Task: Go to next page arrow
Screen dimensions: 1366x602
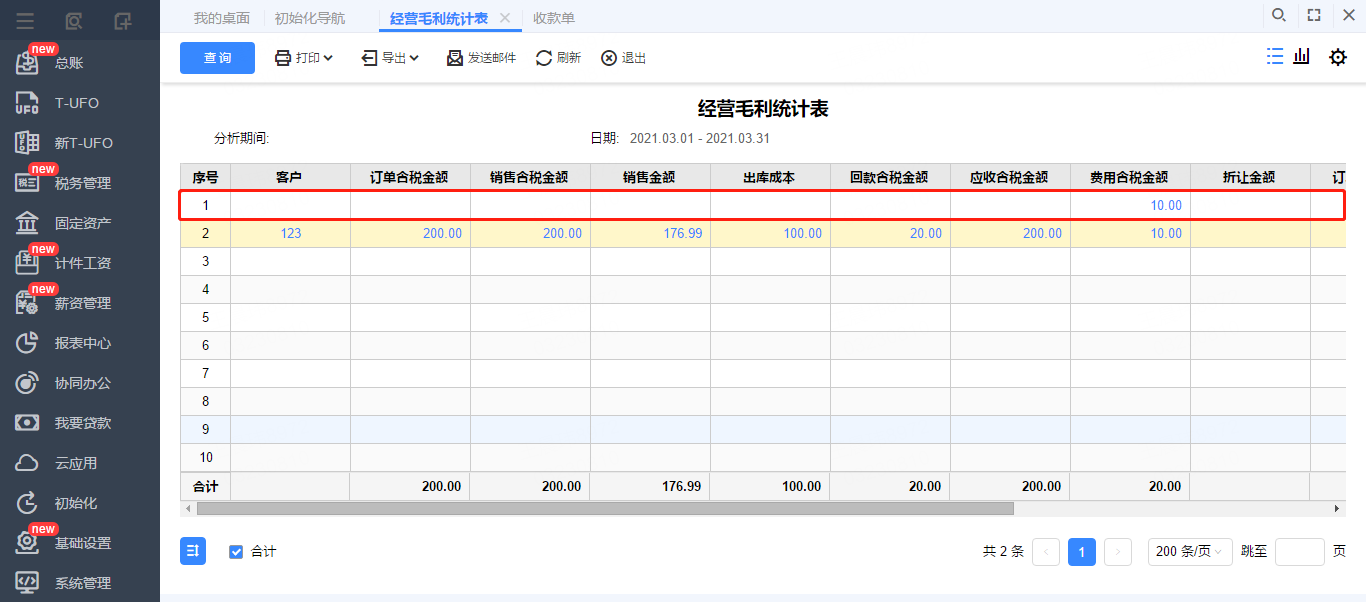Action: tap(1118, 551)
